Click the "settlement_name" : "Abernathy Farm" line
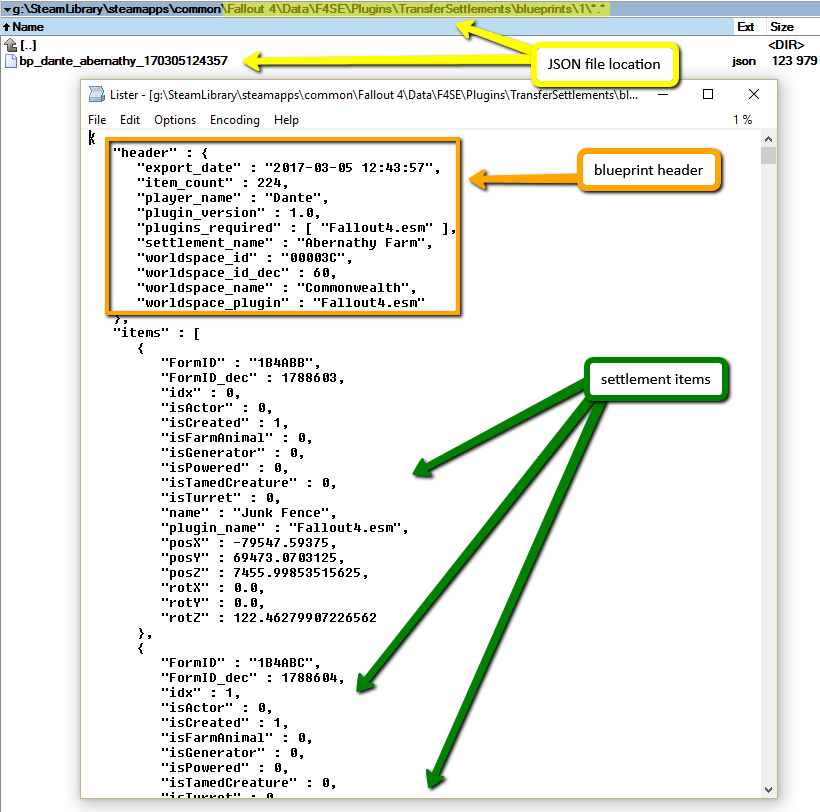 (284, 243)
